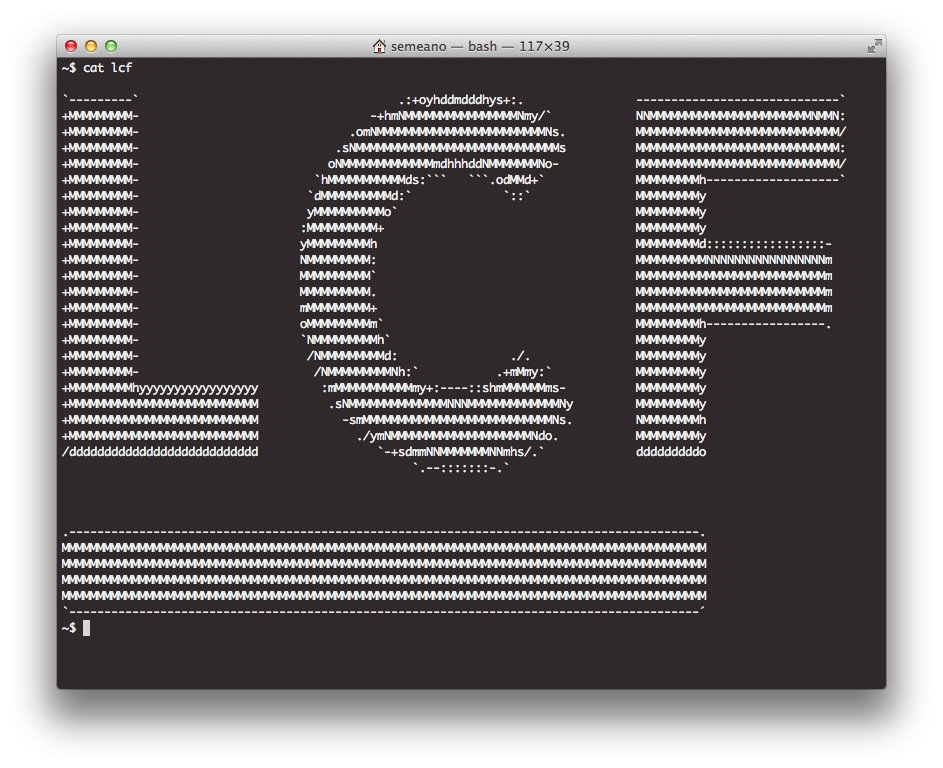Toggle full screen with title bar arrows icon
943x768 pixels.
pos(874,46)
